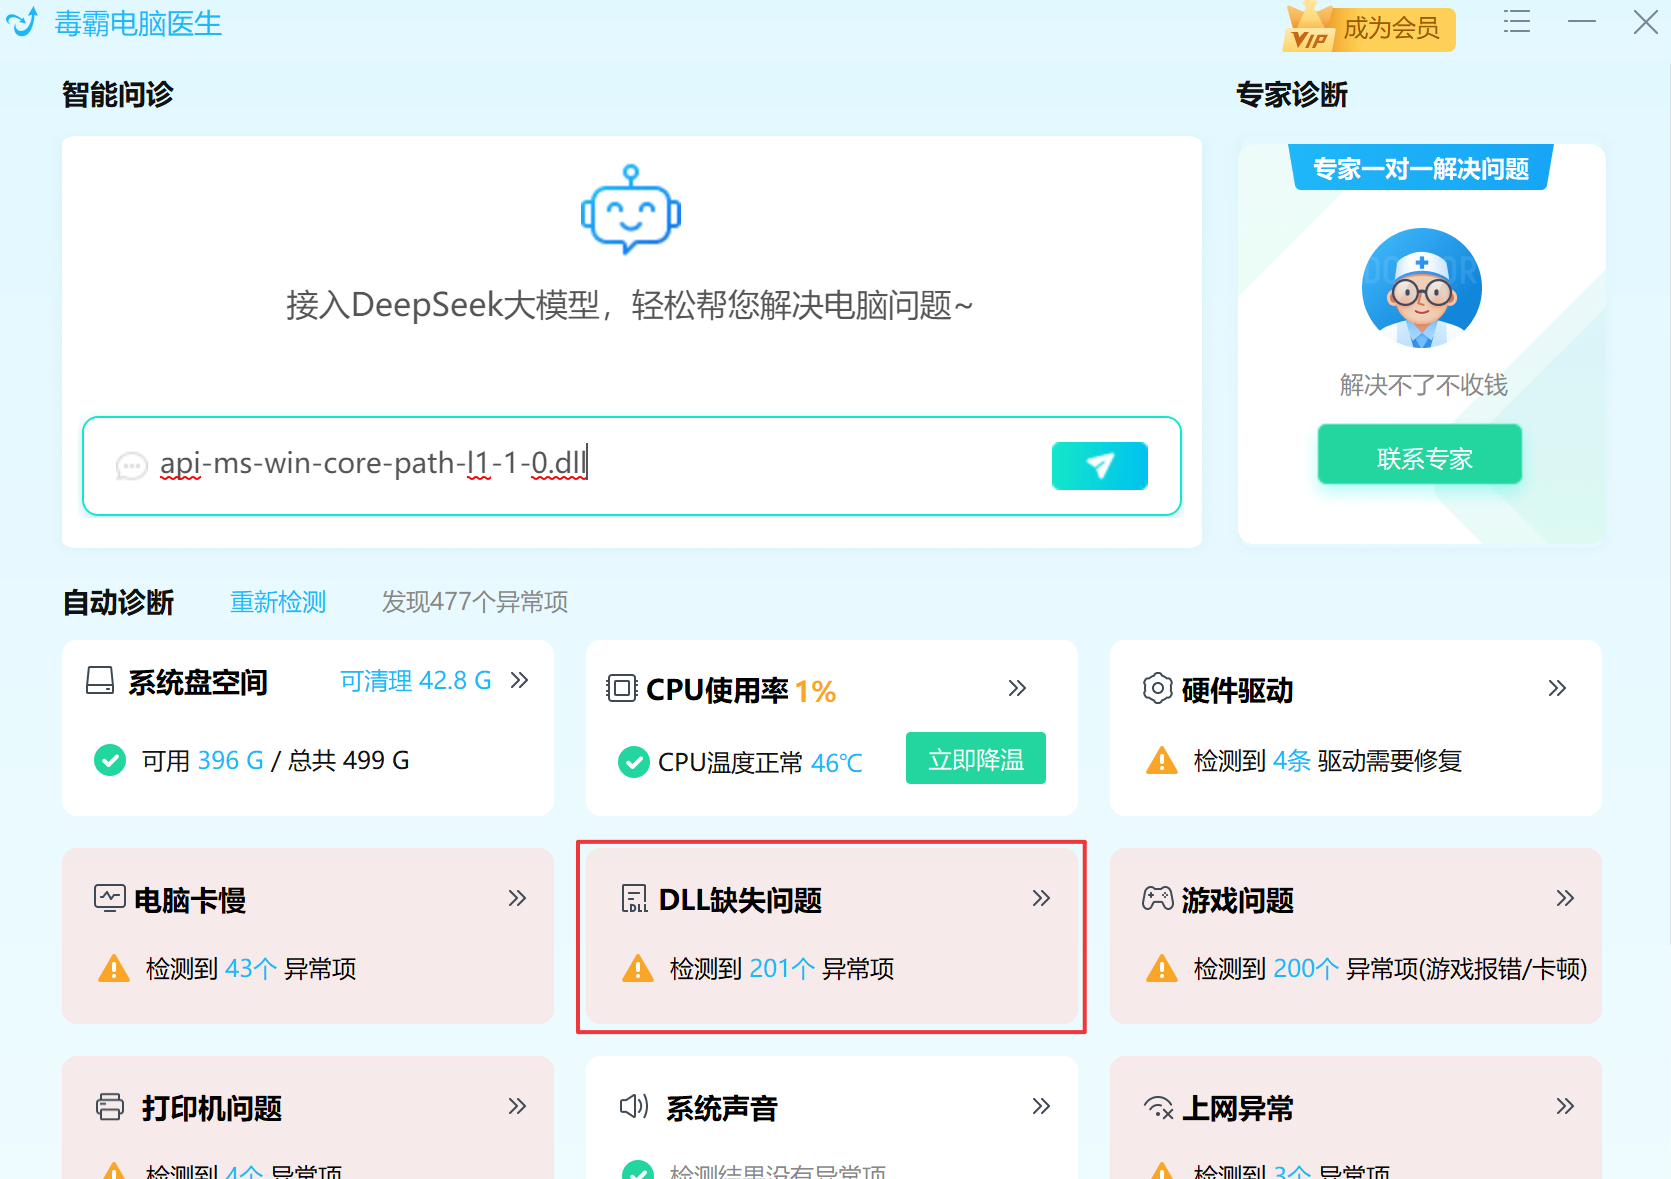This screenshot has width=1671, height=1179.
Task: Click the CPU icon on CPU使用率 card
Action: click(x=622, y=688)
